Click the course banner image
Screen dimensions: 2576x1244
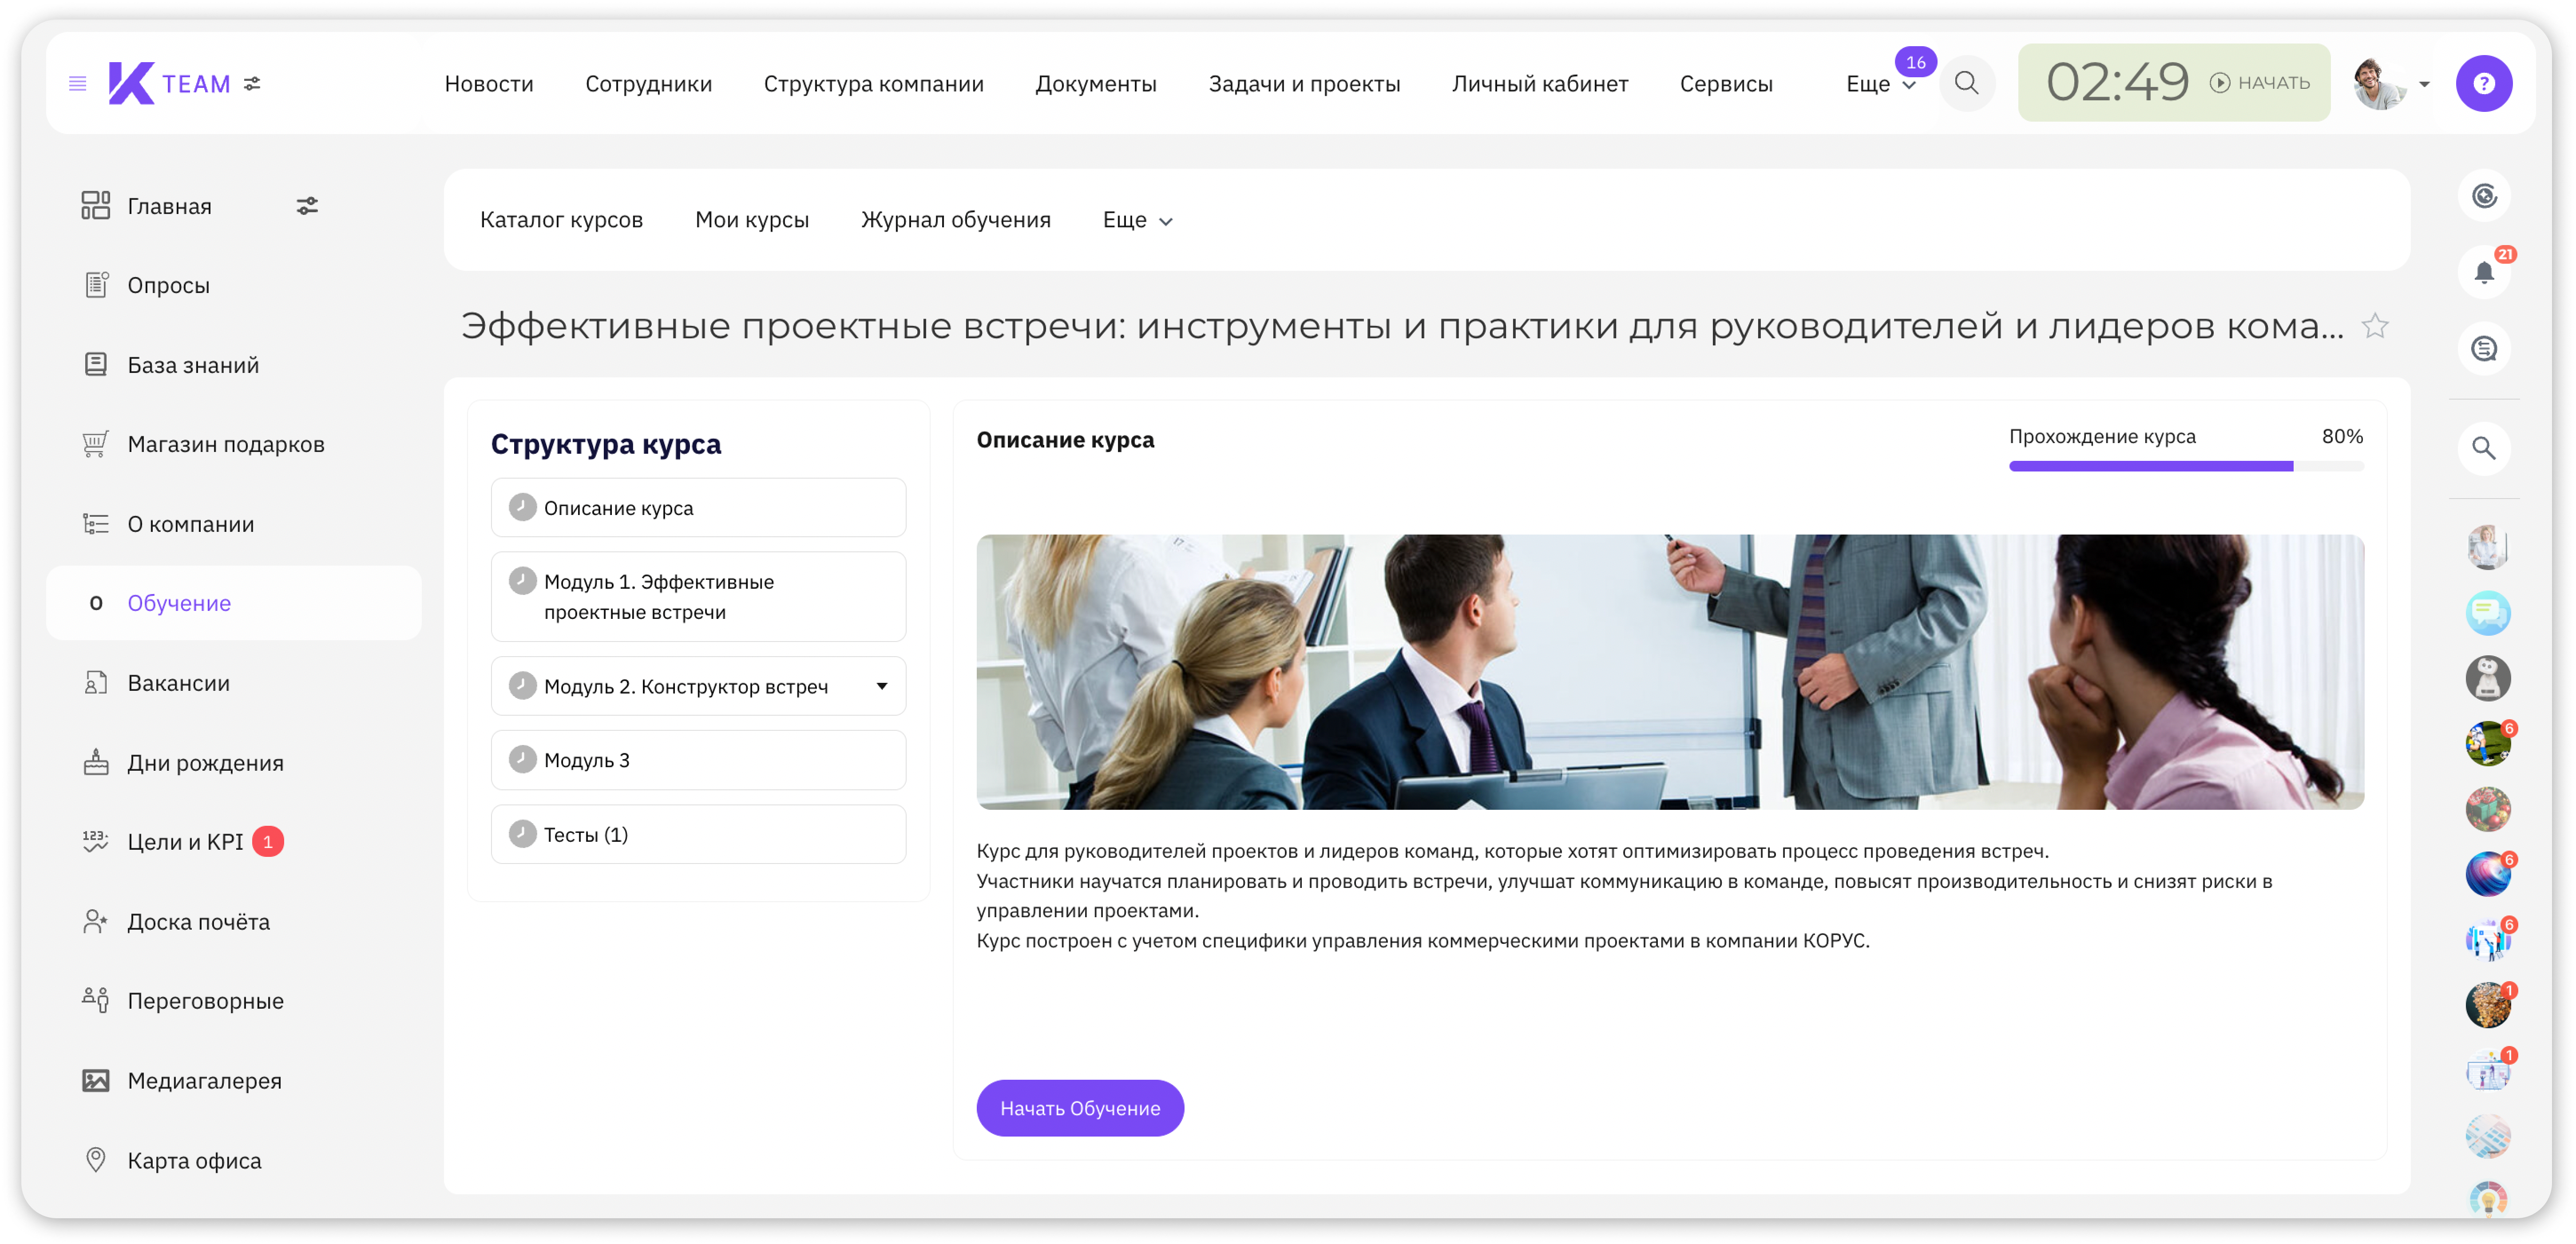point(1670,672)
